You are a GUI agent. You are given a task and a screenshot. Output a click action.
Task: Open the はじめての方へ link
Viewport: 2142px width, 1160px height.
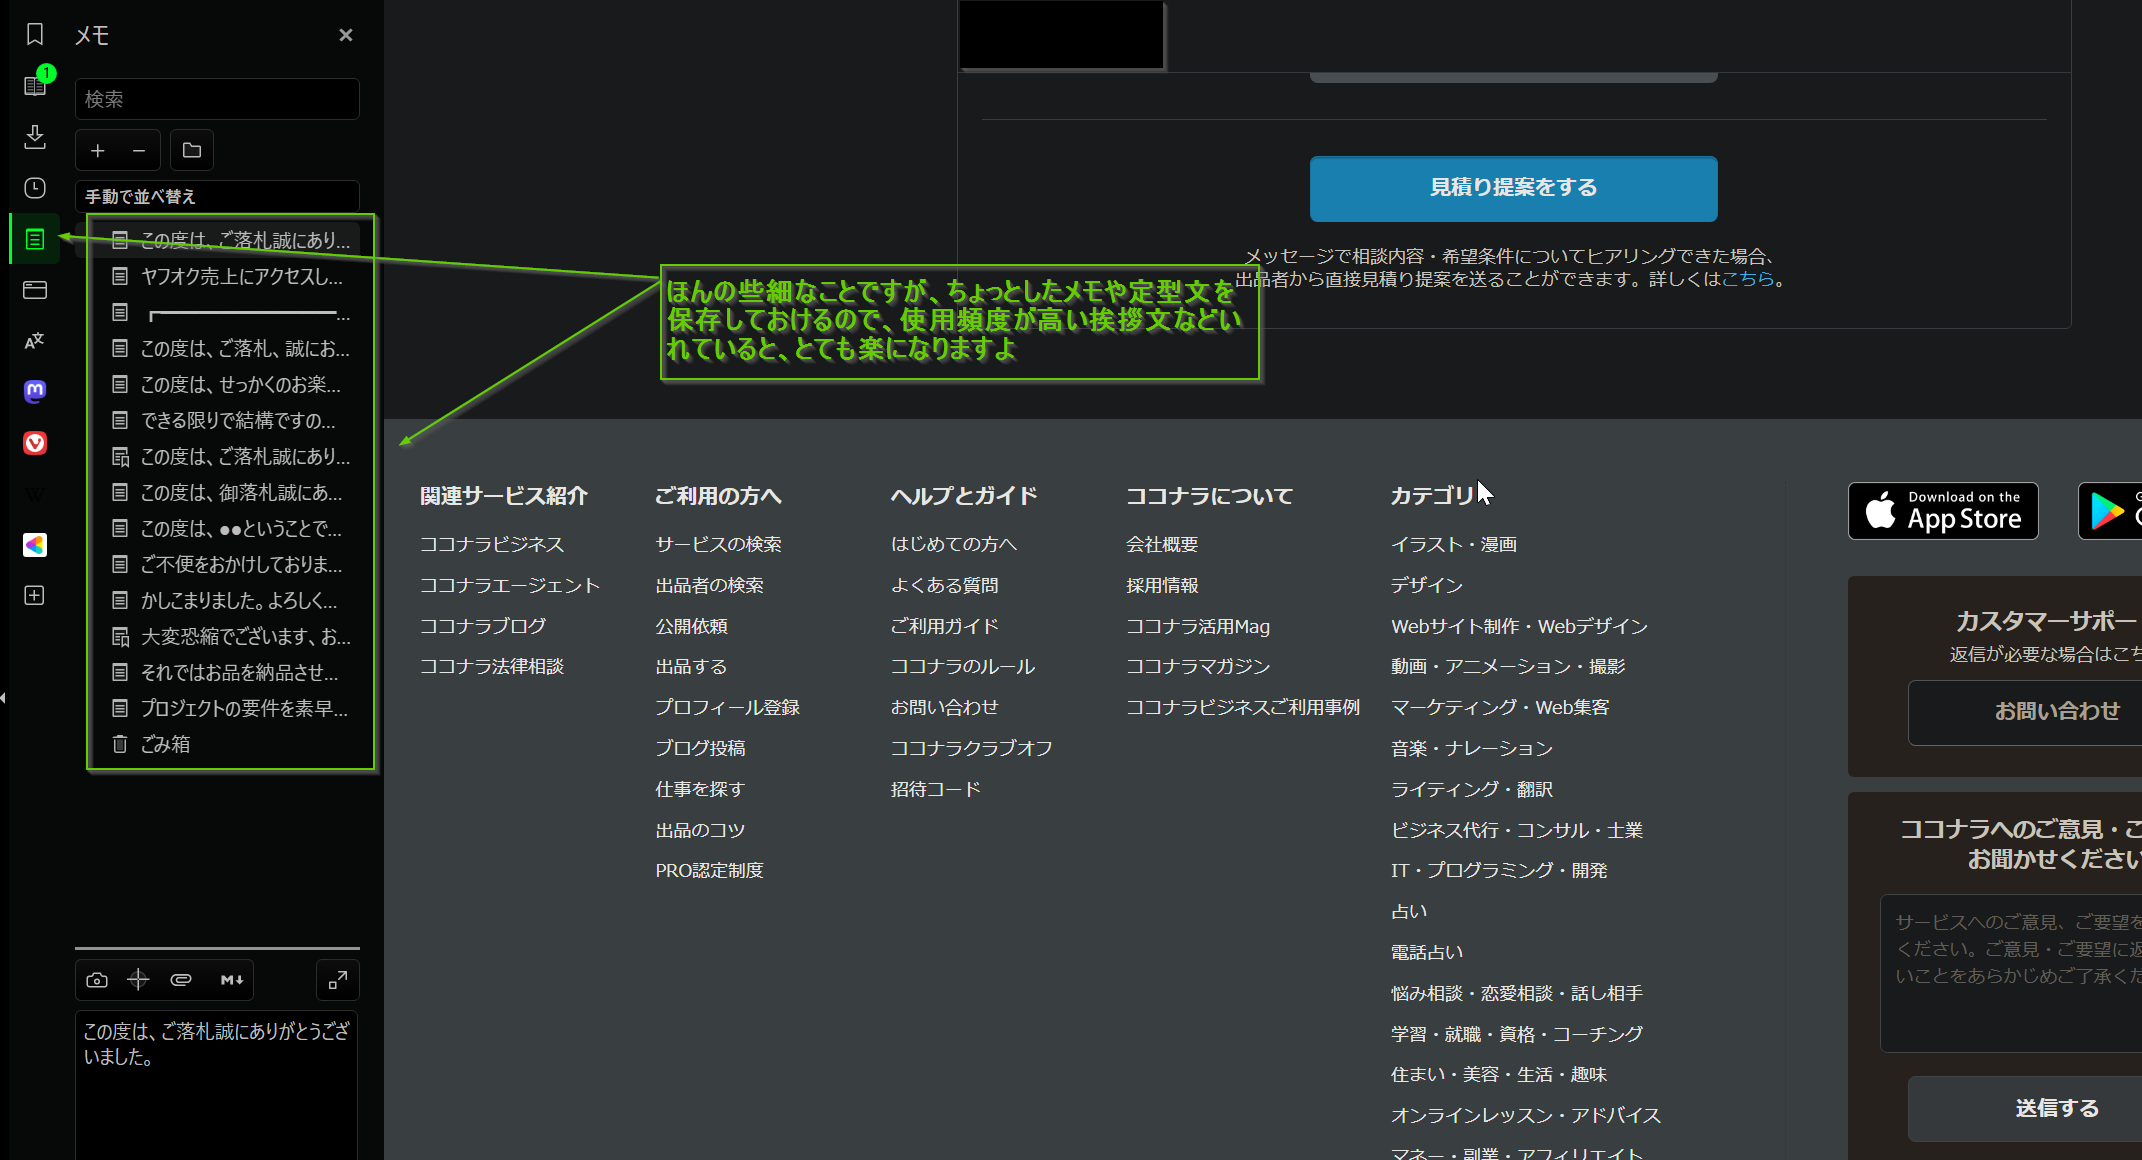click(954, 545)
